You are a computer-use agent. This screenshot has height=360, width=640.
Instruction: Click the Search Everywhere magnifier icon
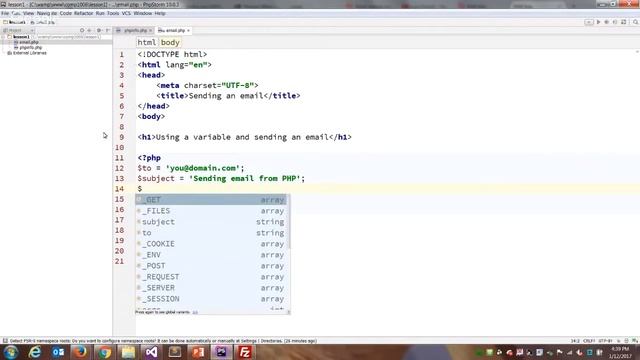pyautogui.click(x=636, y=22)
